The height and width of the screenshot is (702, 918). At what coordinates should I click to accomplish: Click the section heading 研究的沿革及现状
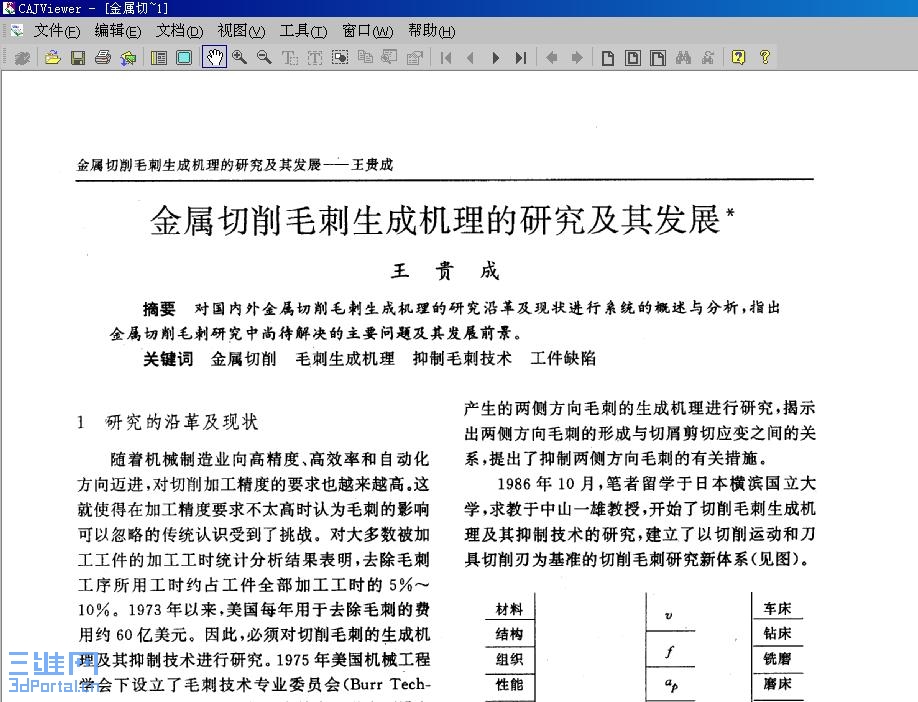[x=181, y=422]
